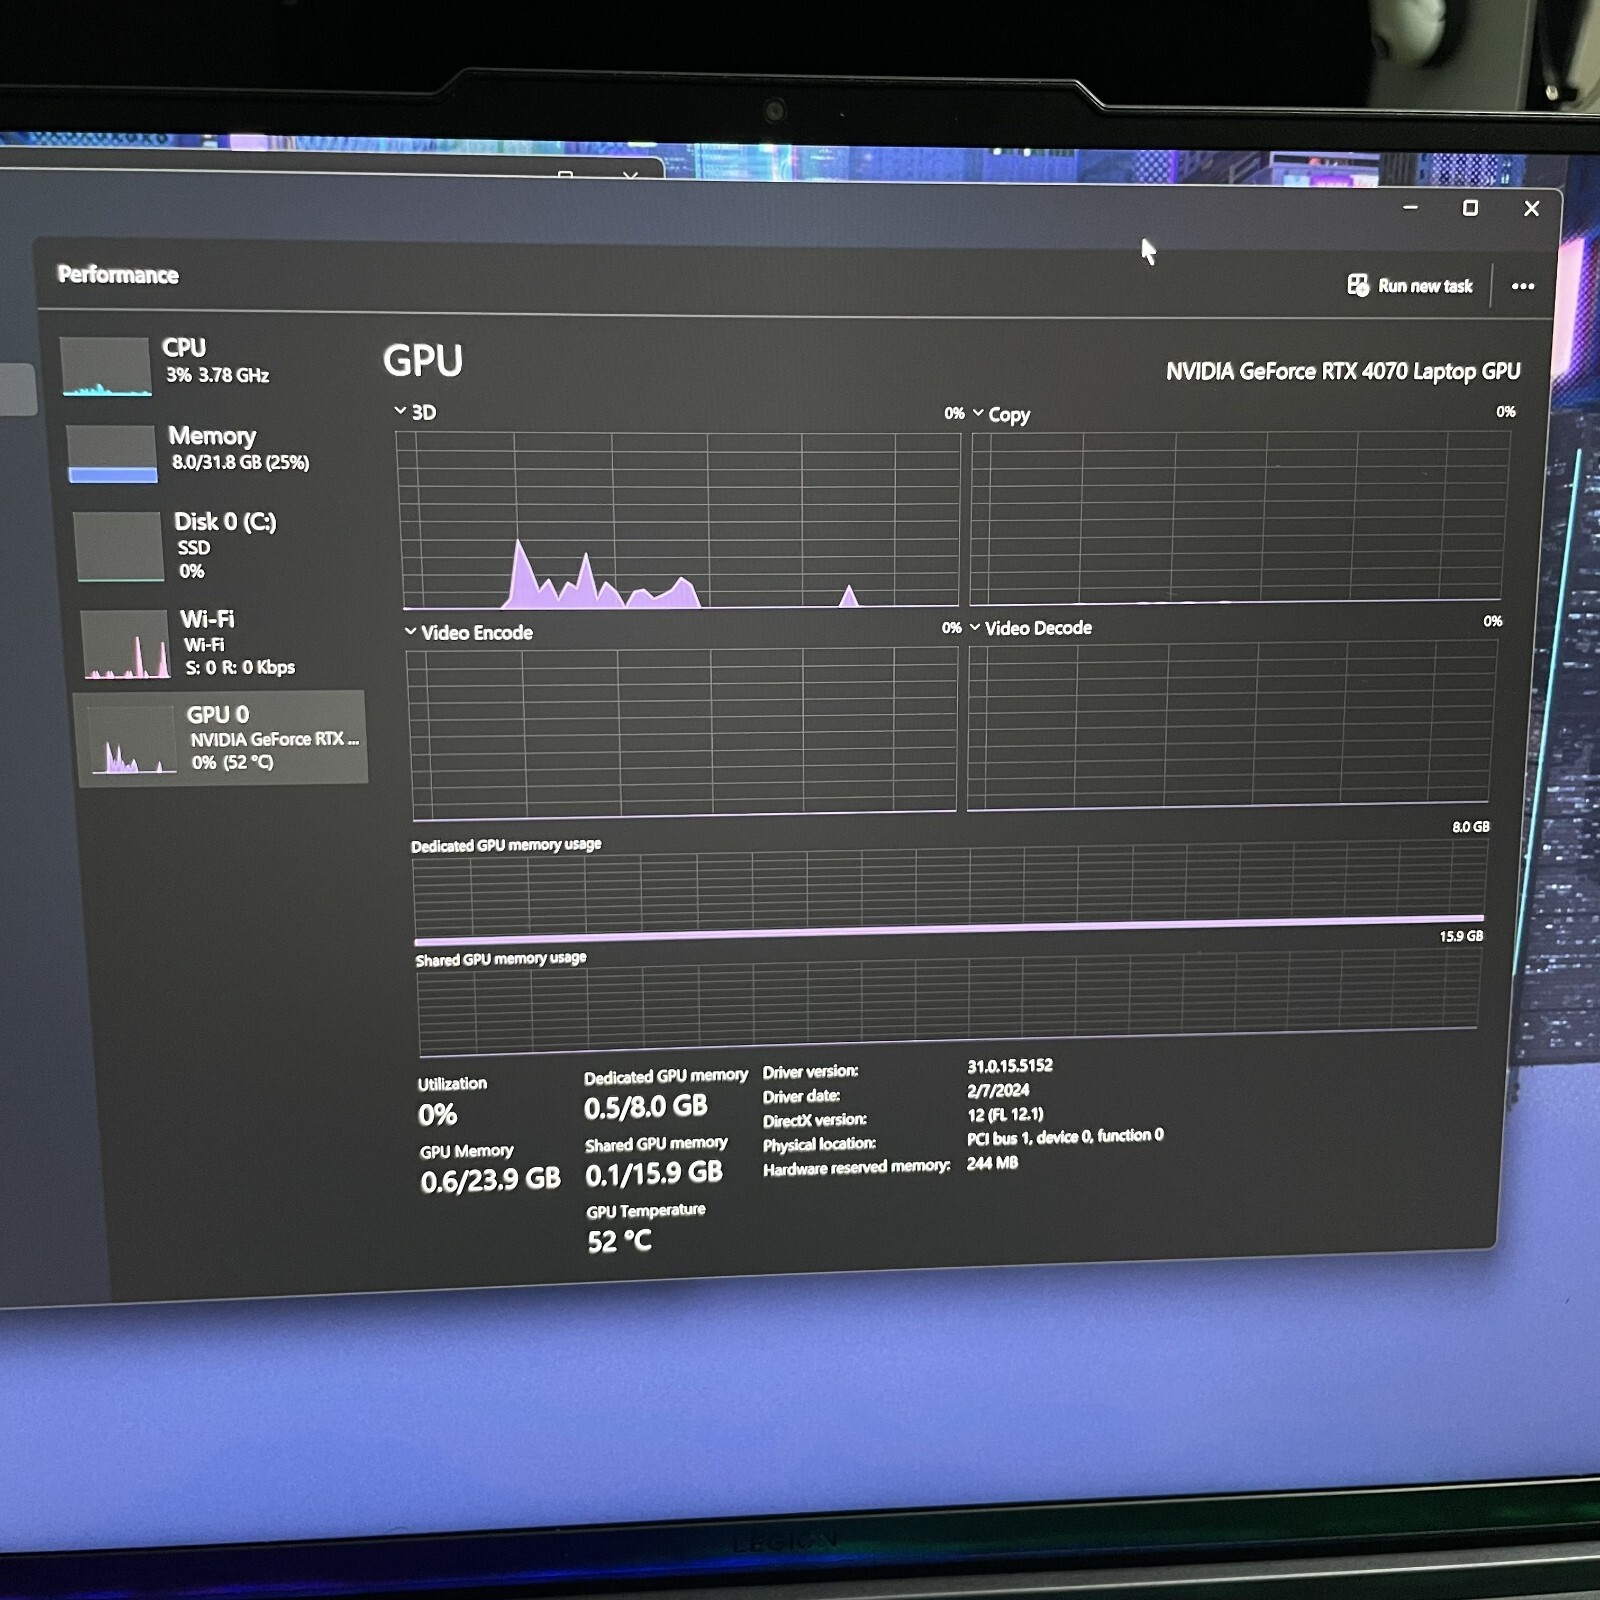Click the Performance page heading

click(x=118, y=275)
